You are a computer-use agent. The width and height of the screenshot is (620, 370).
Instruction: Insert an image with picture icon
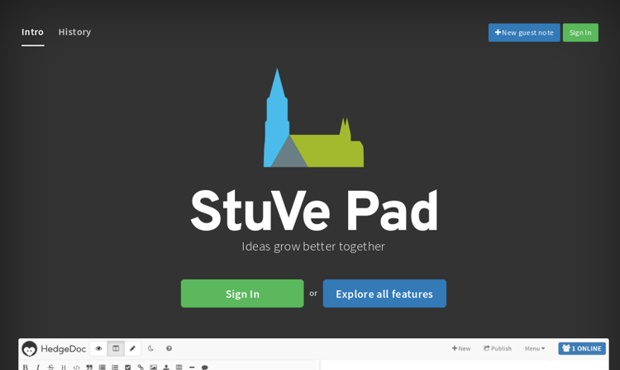[153, 367]
